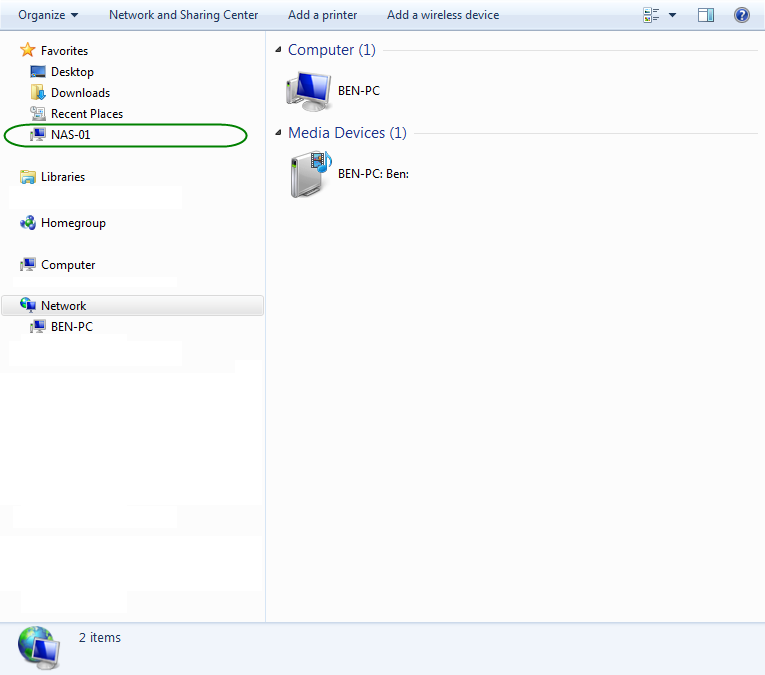Open Recent Places from Favorites
This screenshot has height=675, width=765.
click(x=87, y=114)
